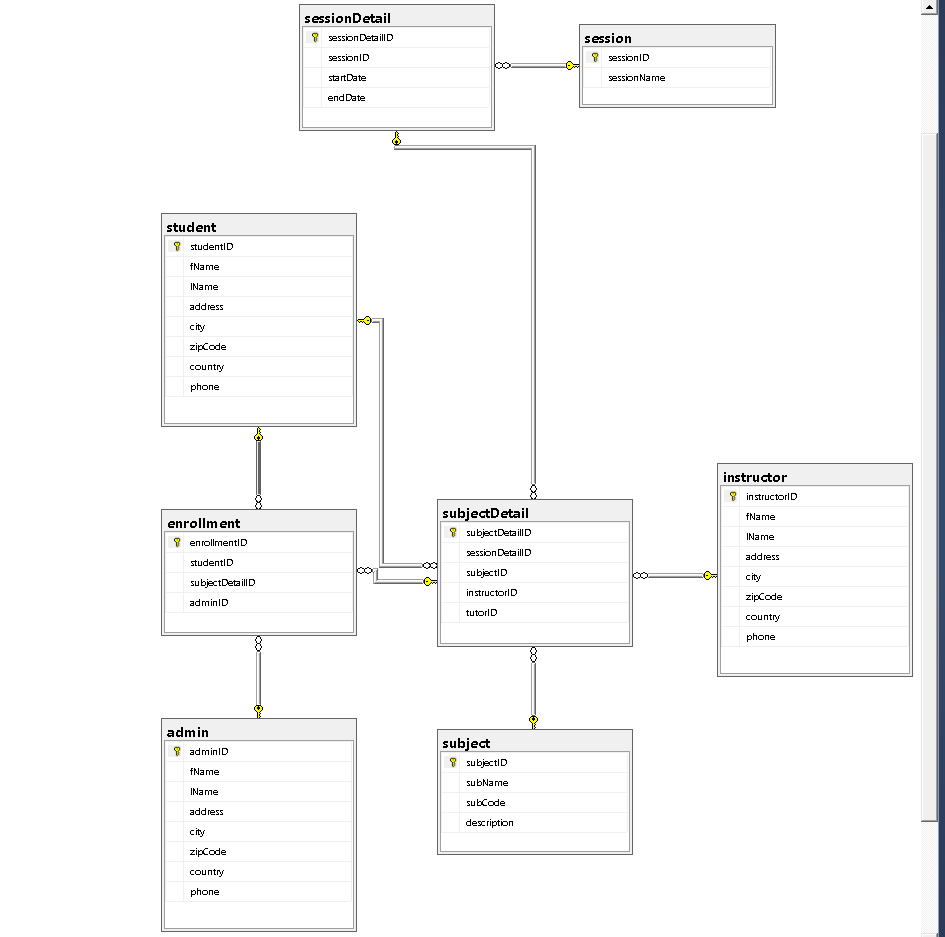The height and width of the screenshot is (937, 945).
Task: Click the adminID primary key icon
Action: click(177, 751)
